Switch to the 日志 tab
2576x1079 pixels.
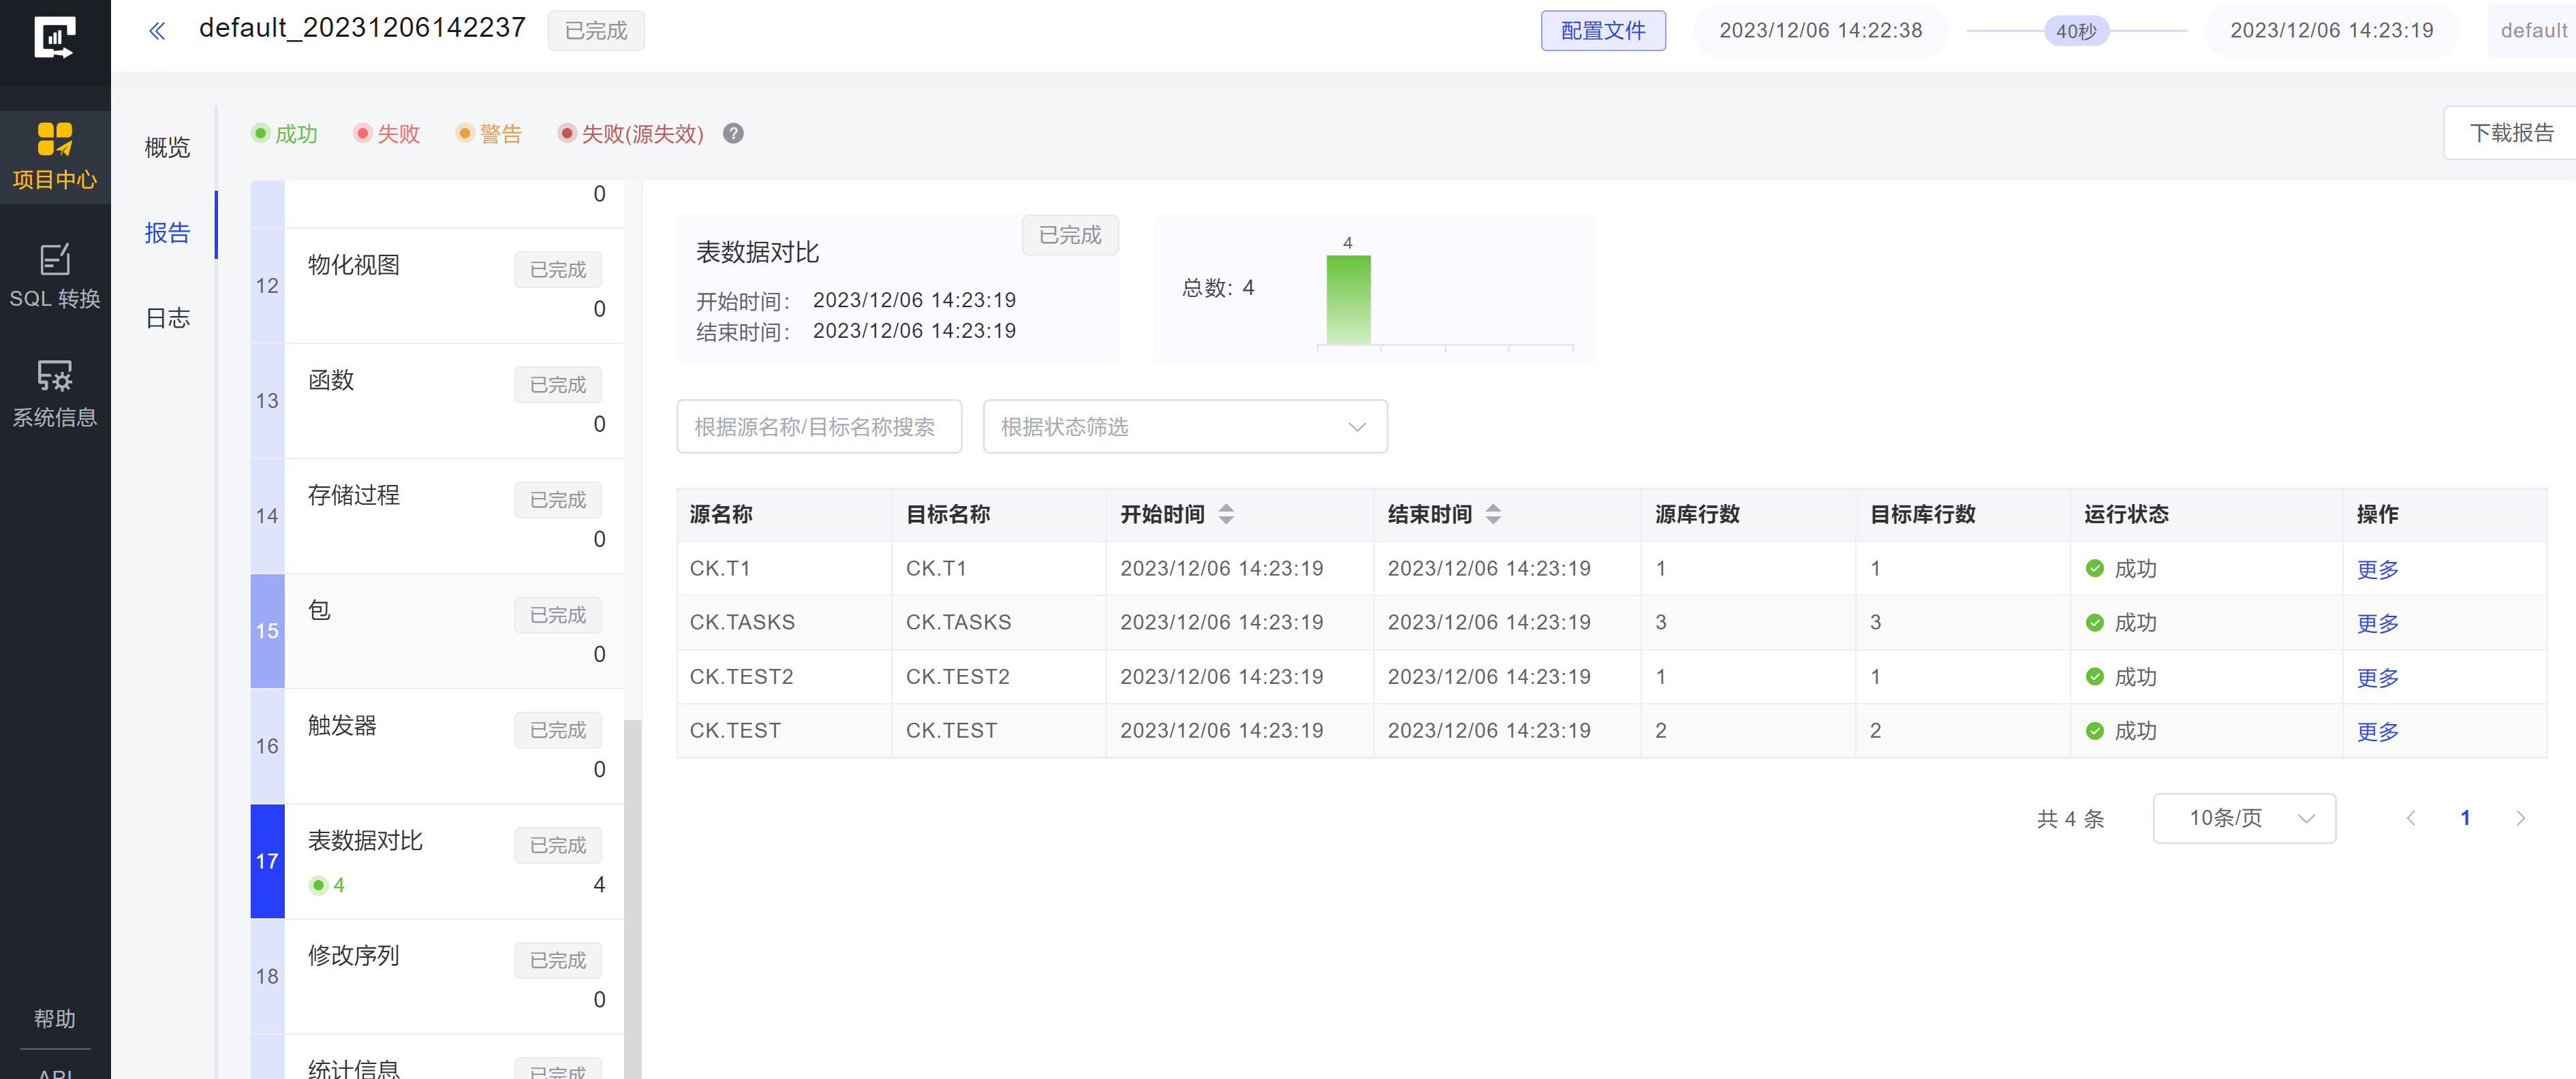(x=167, y=318)
